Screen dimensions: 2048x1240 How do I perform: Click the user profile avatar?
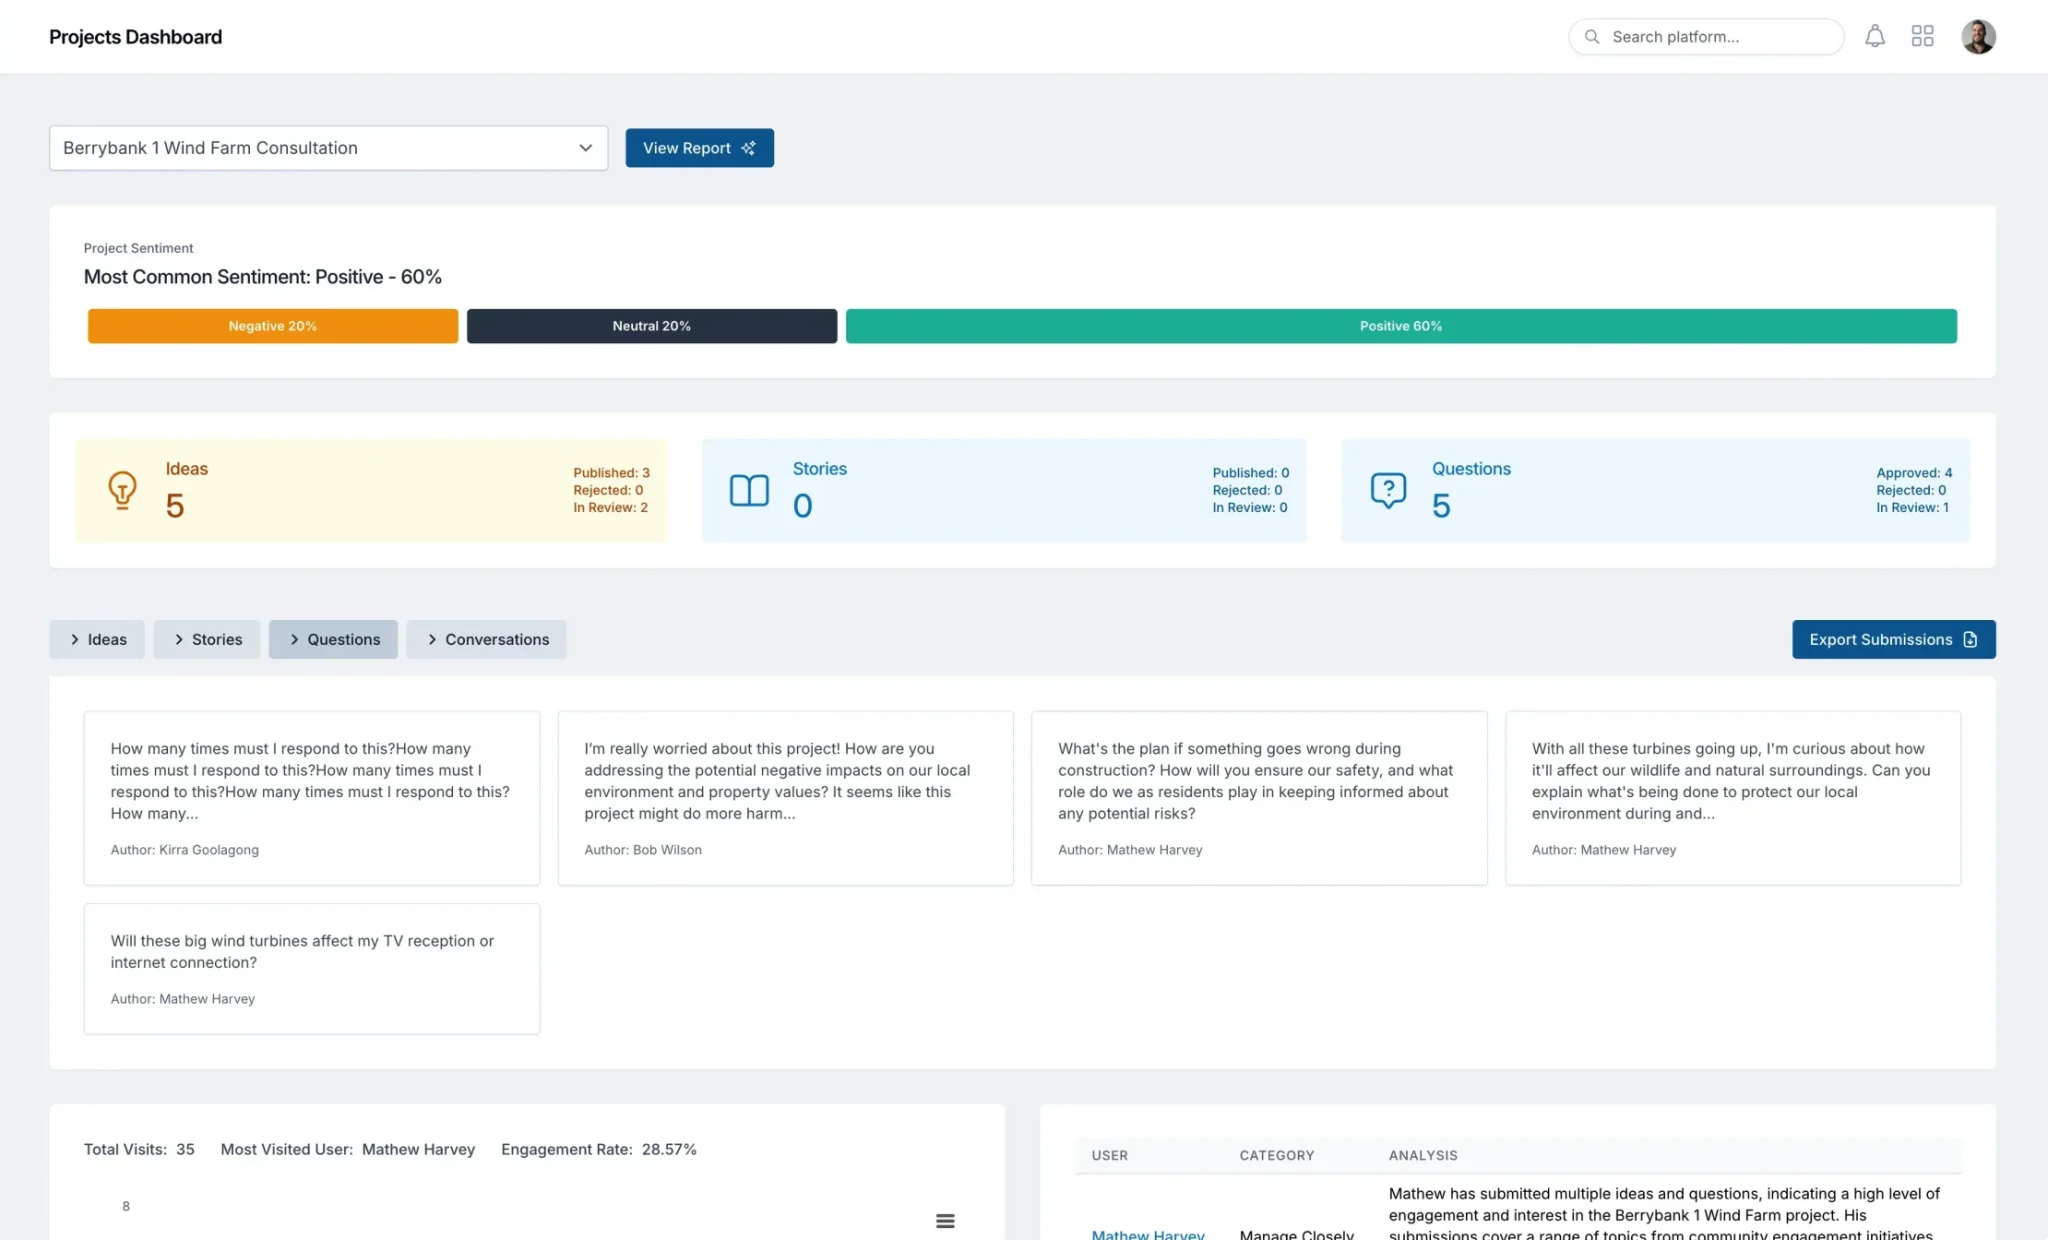1977,37
